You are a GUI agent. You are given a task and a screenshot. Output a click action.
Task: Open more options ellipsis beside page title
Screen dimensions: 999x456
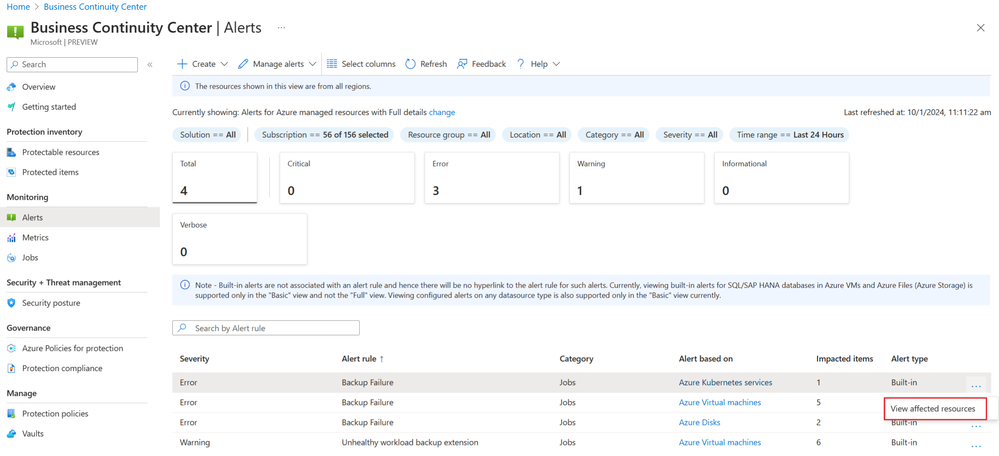tap(281, 27)
